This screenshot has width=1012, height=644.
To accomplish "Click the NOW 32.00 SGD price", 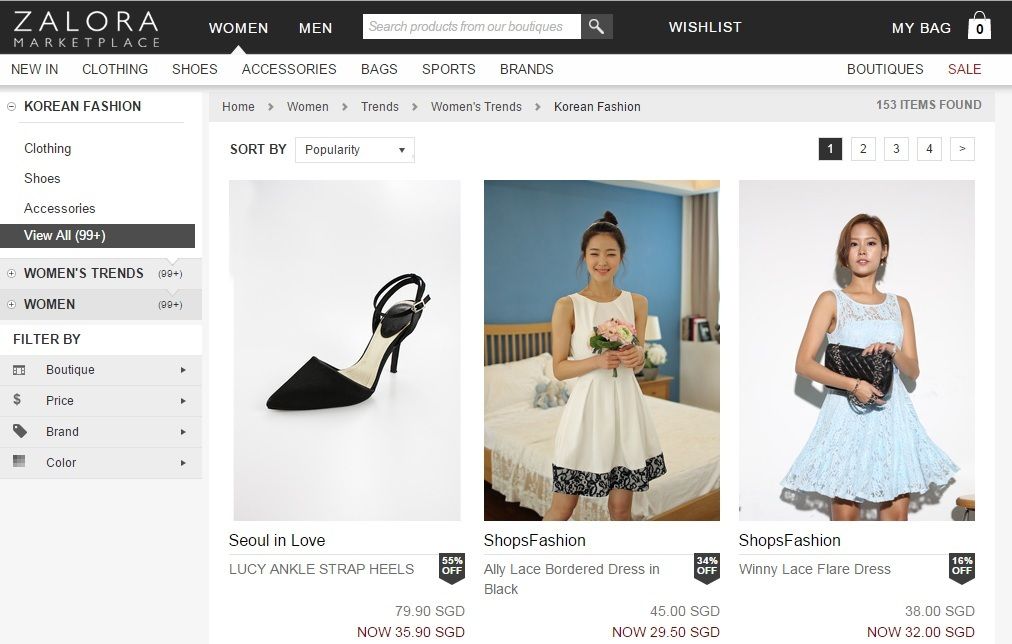I will (920, 632).
